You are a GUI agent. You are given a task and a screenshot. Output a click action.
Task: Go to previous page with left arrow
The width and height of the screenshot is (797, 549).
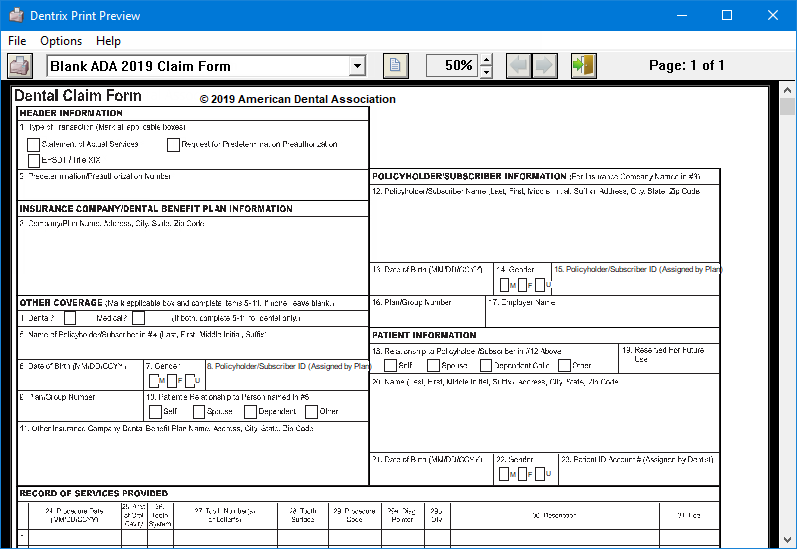point(519,66)
